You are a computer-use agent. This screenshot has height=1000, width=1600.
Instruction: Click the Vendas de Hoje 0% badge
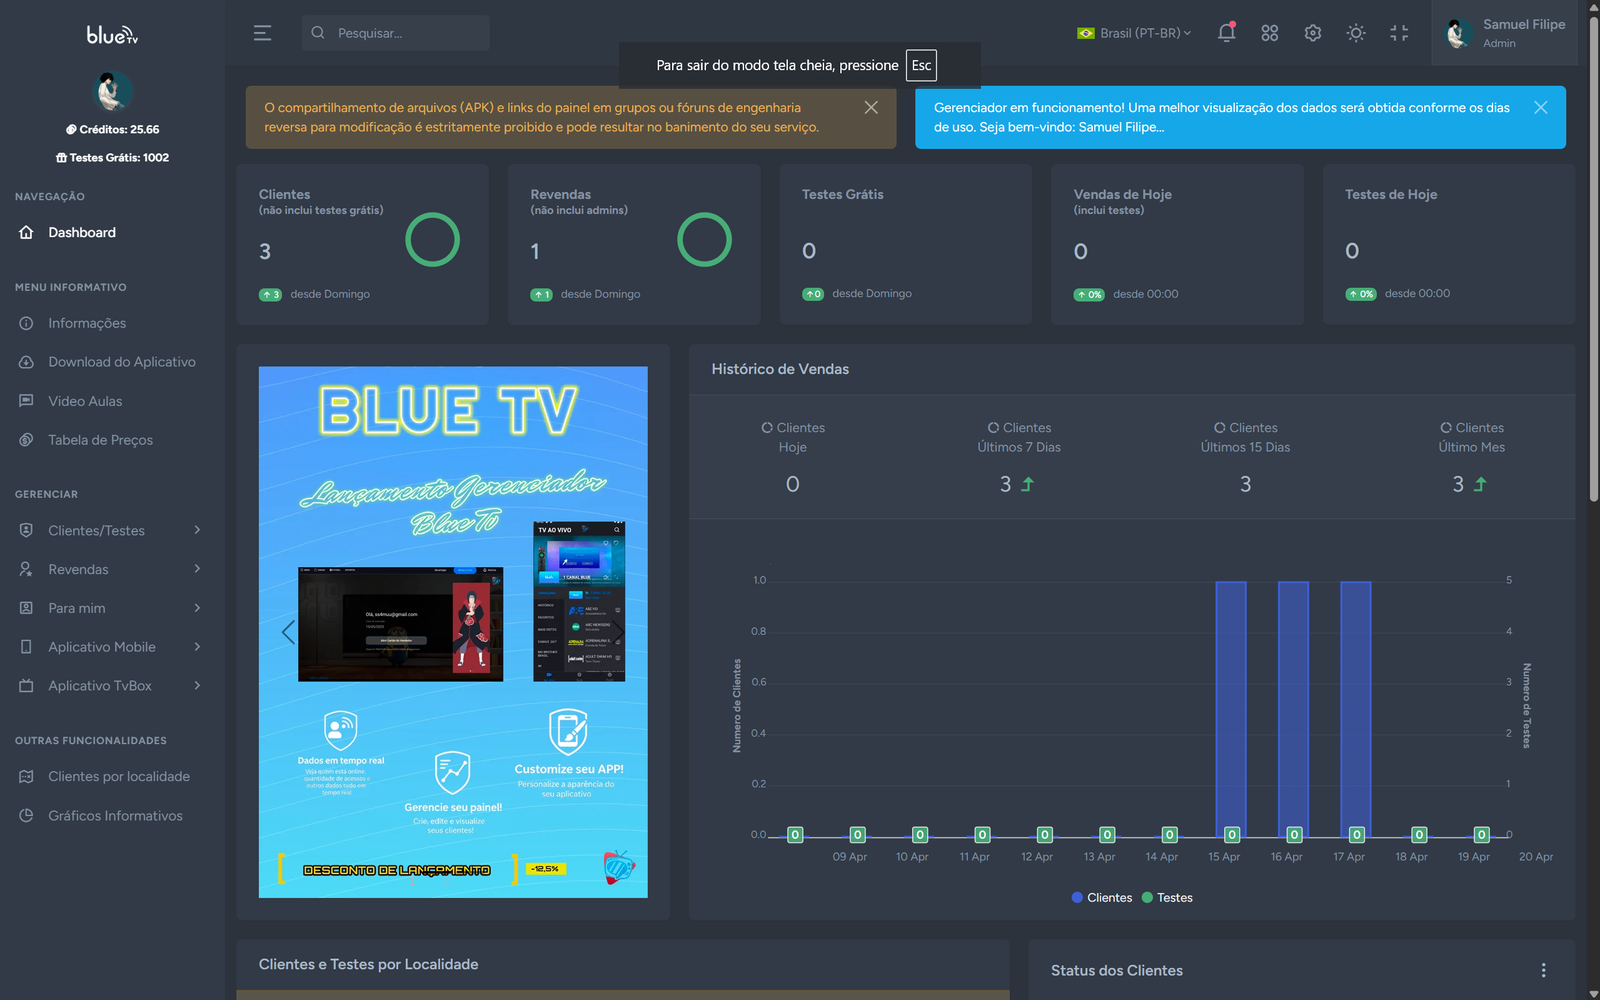point(1089,294)
